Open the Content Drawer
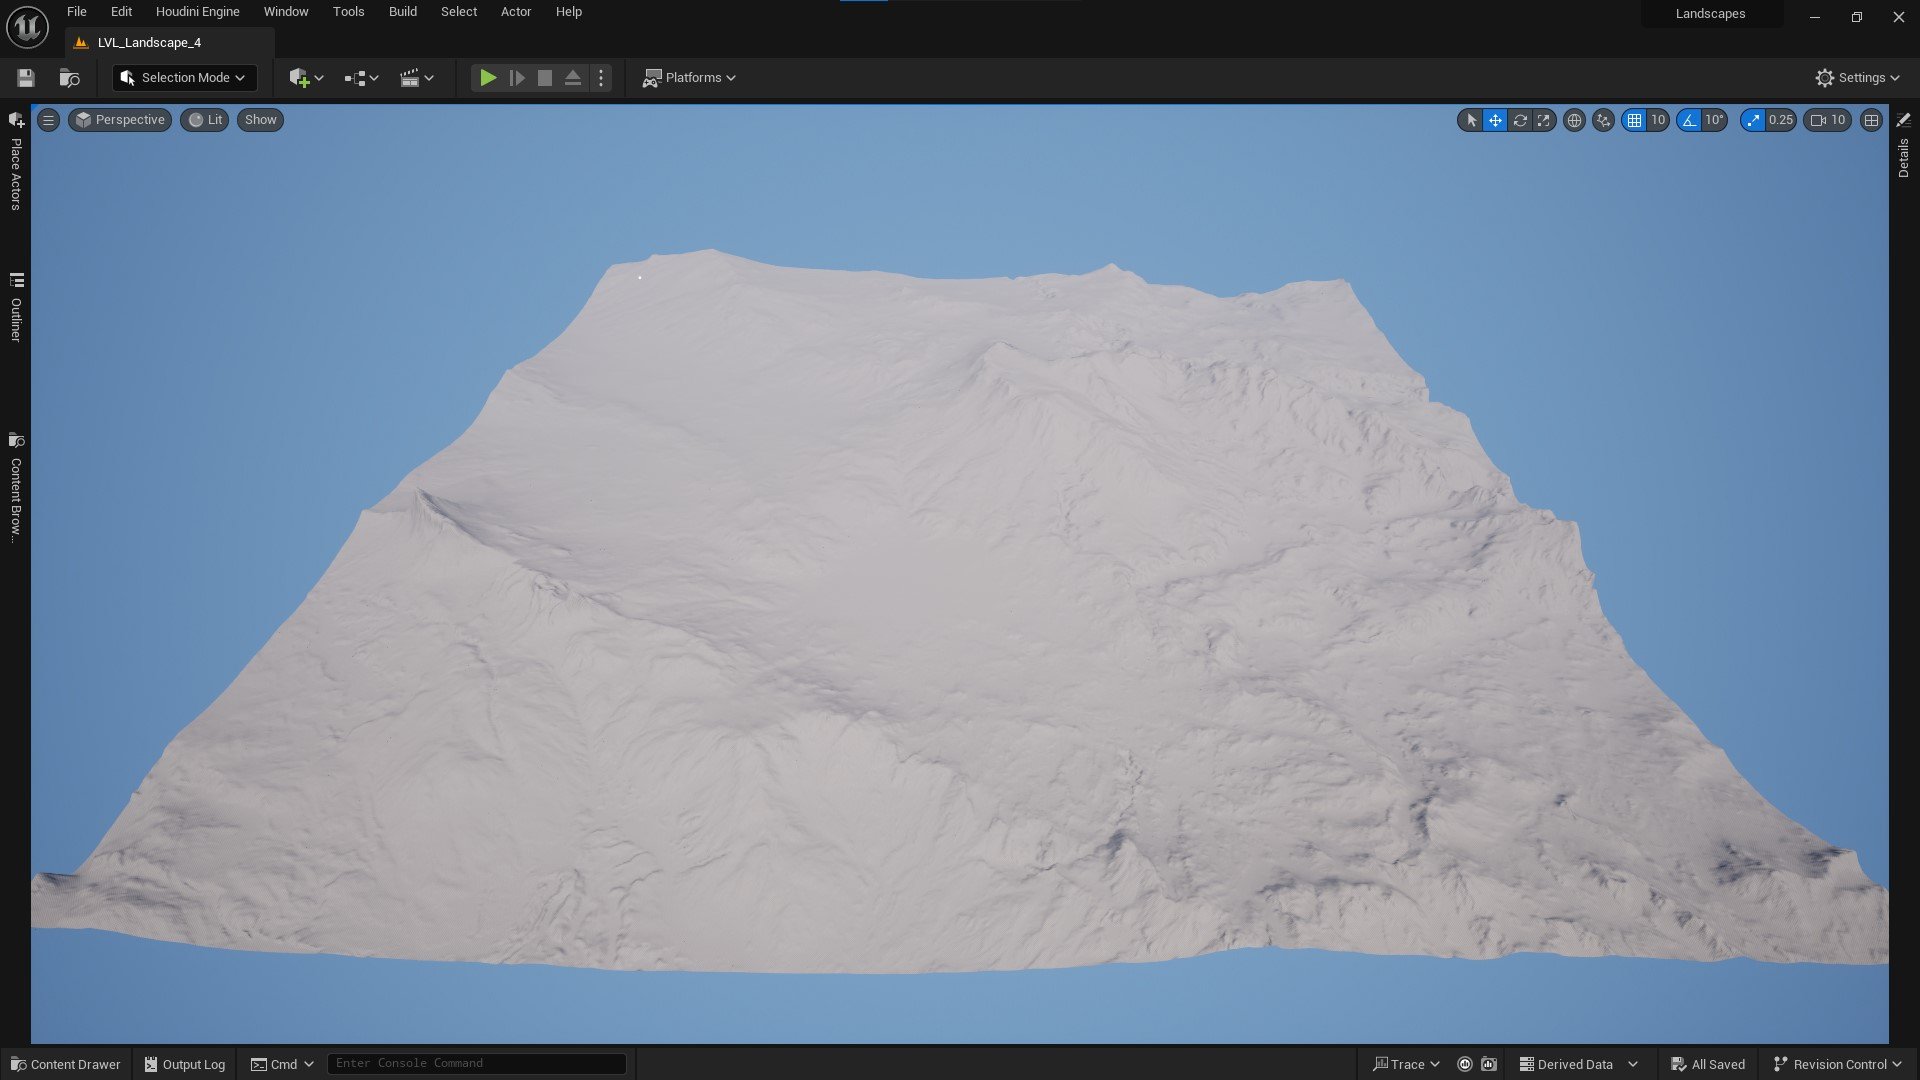This screenshot has width=1920, height=1080. click(65, 1064)
